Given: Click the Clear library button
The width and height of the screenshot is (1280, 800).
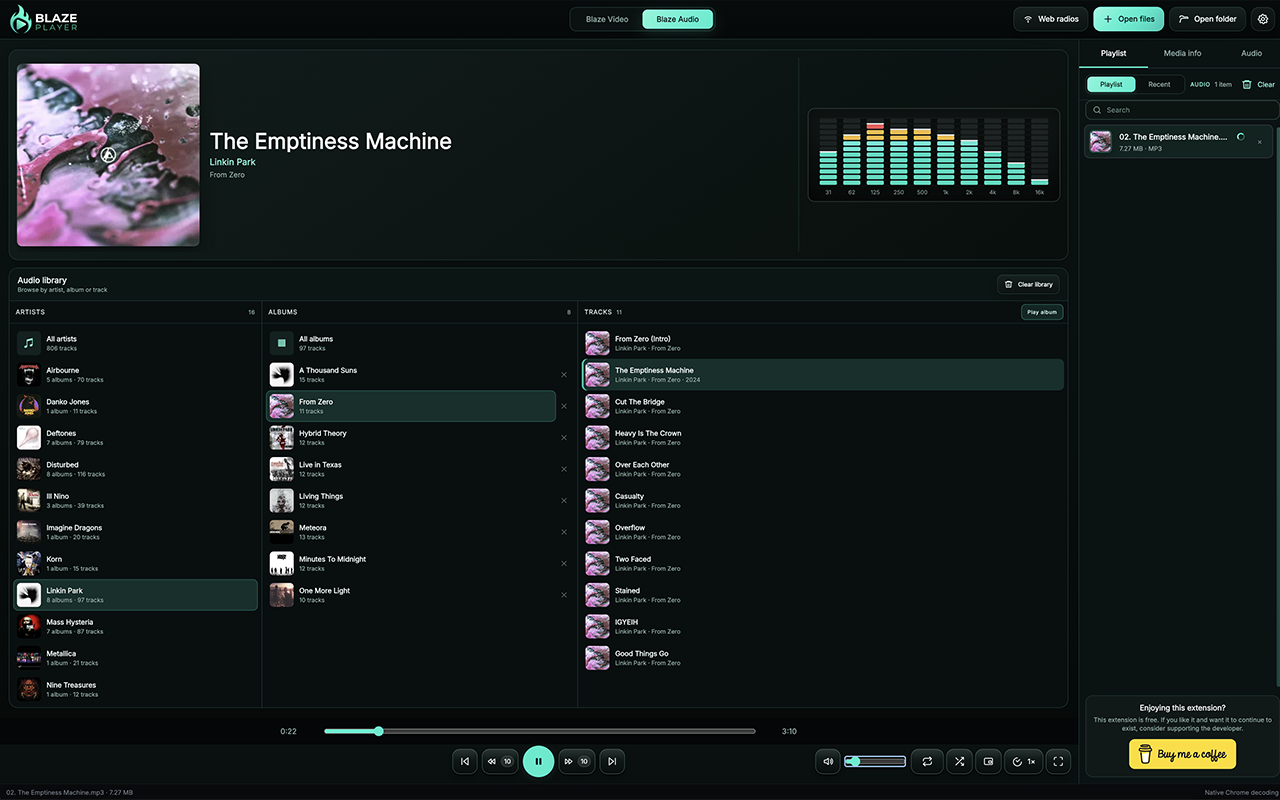Looking at the screenshot, I should coord(1028,285).
